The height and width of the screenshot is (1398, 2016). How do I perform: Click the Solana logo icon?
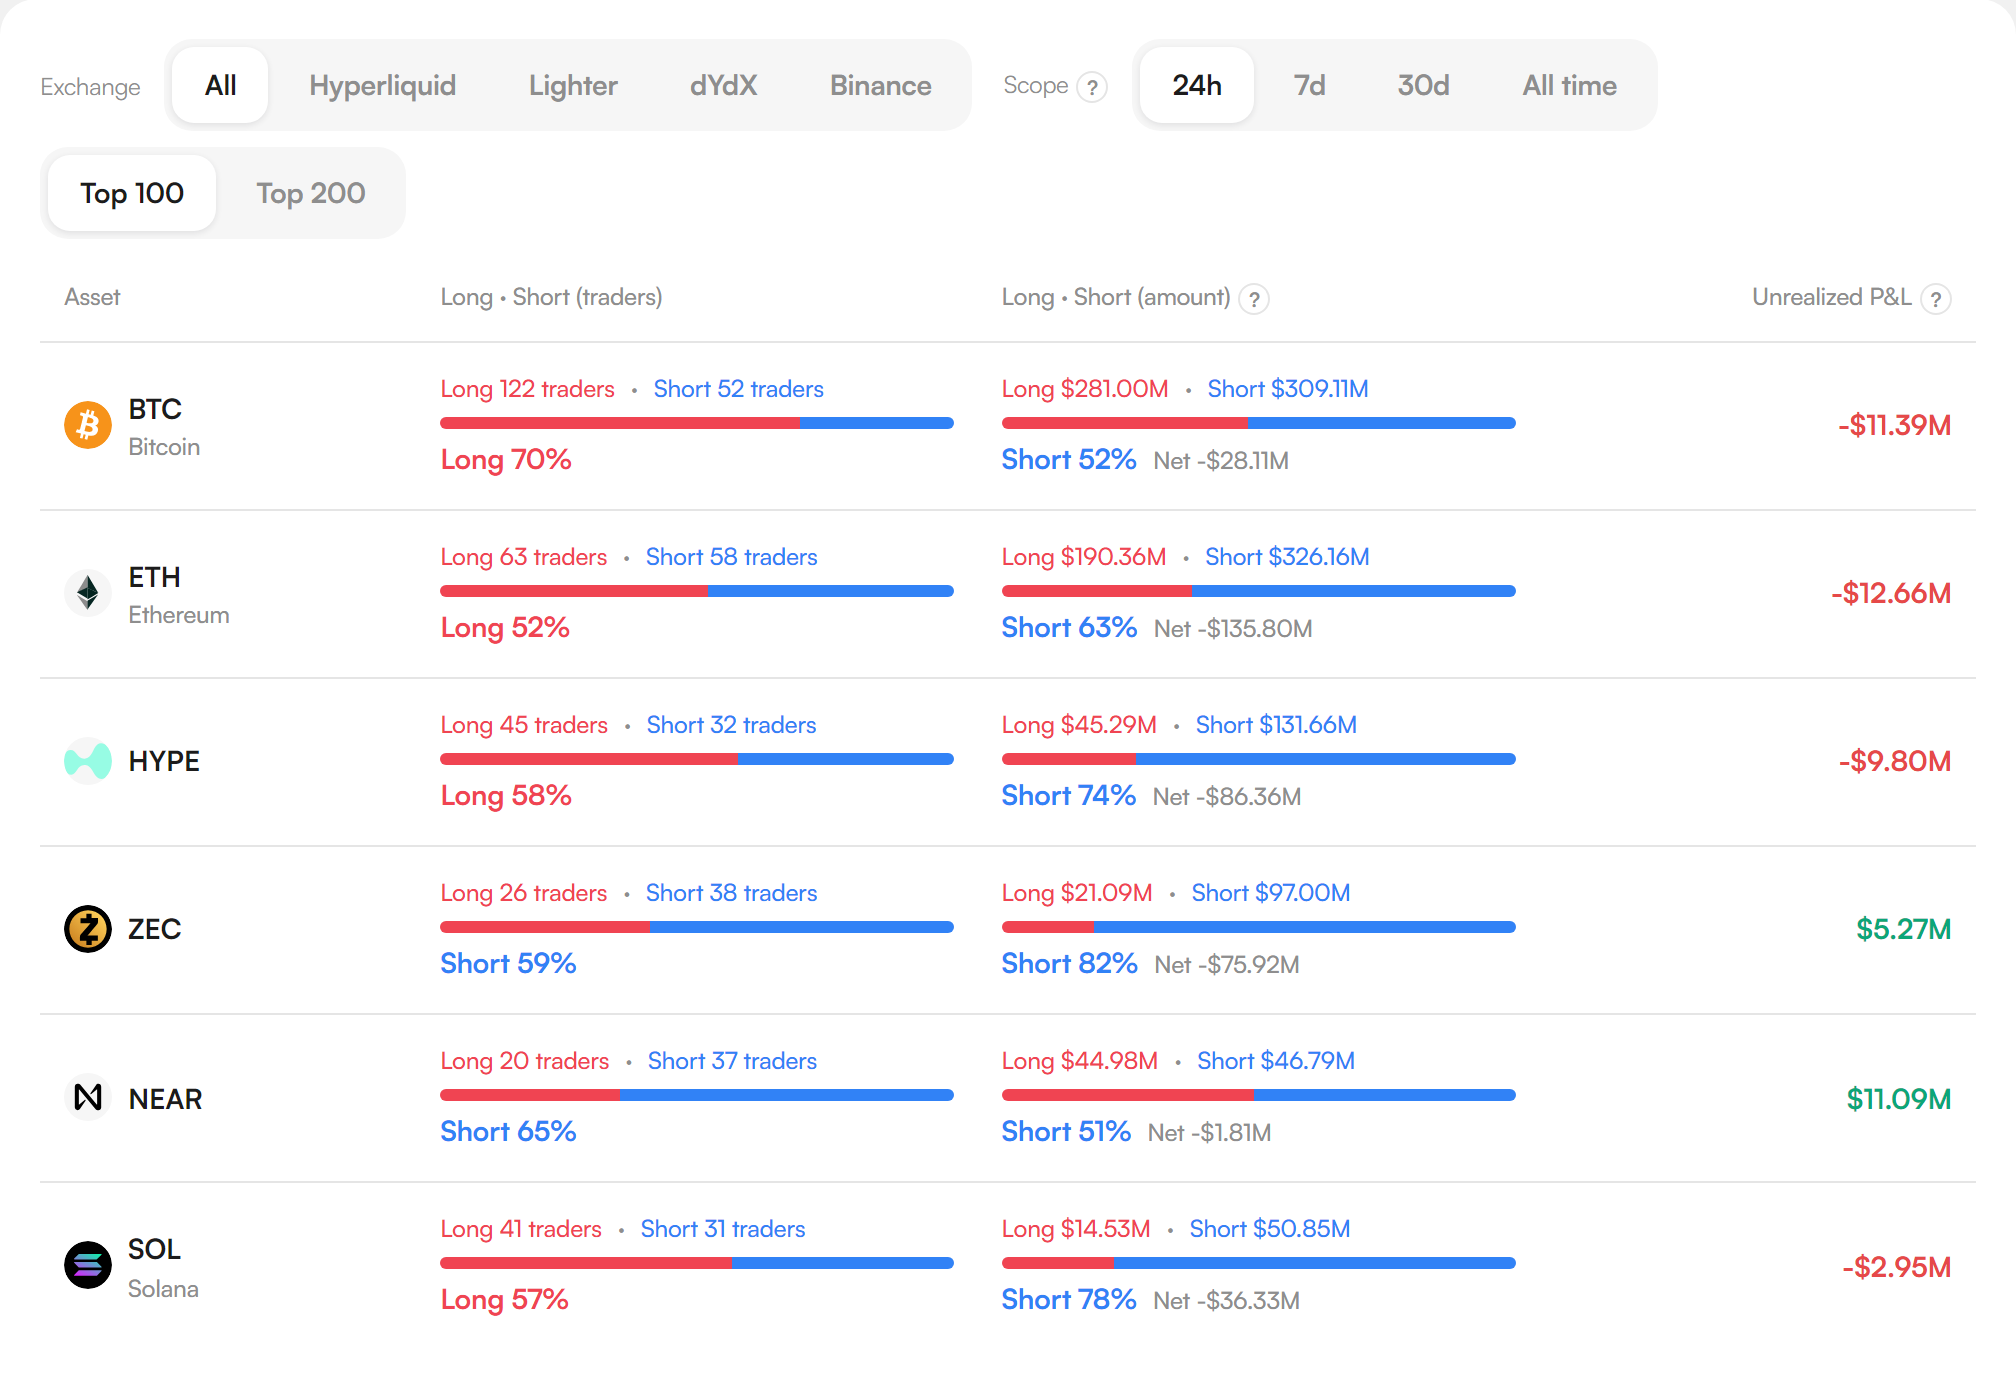pyautogui.click(x=88, y=1265)
